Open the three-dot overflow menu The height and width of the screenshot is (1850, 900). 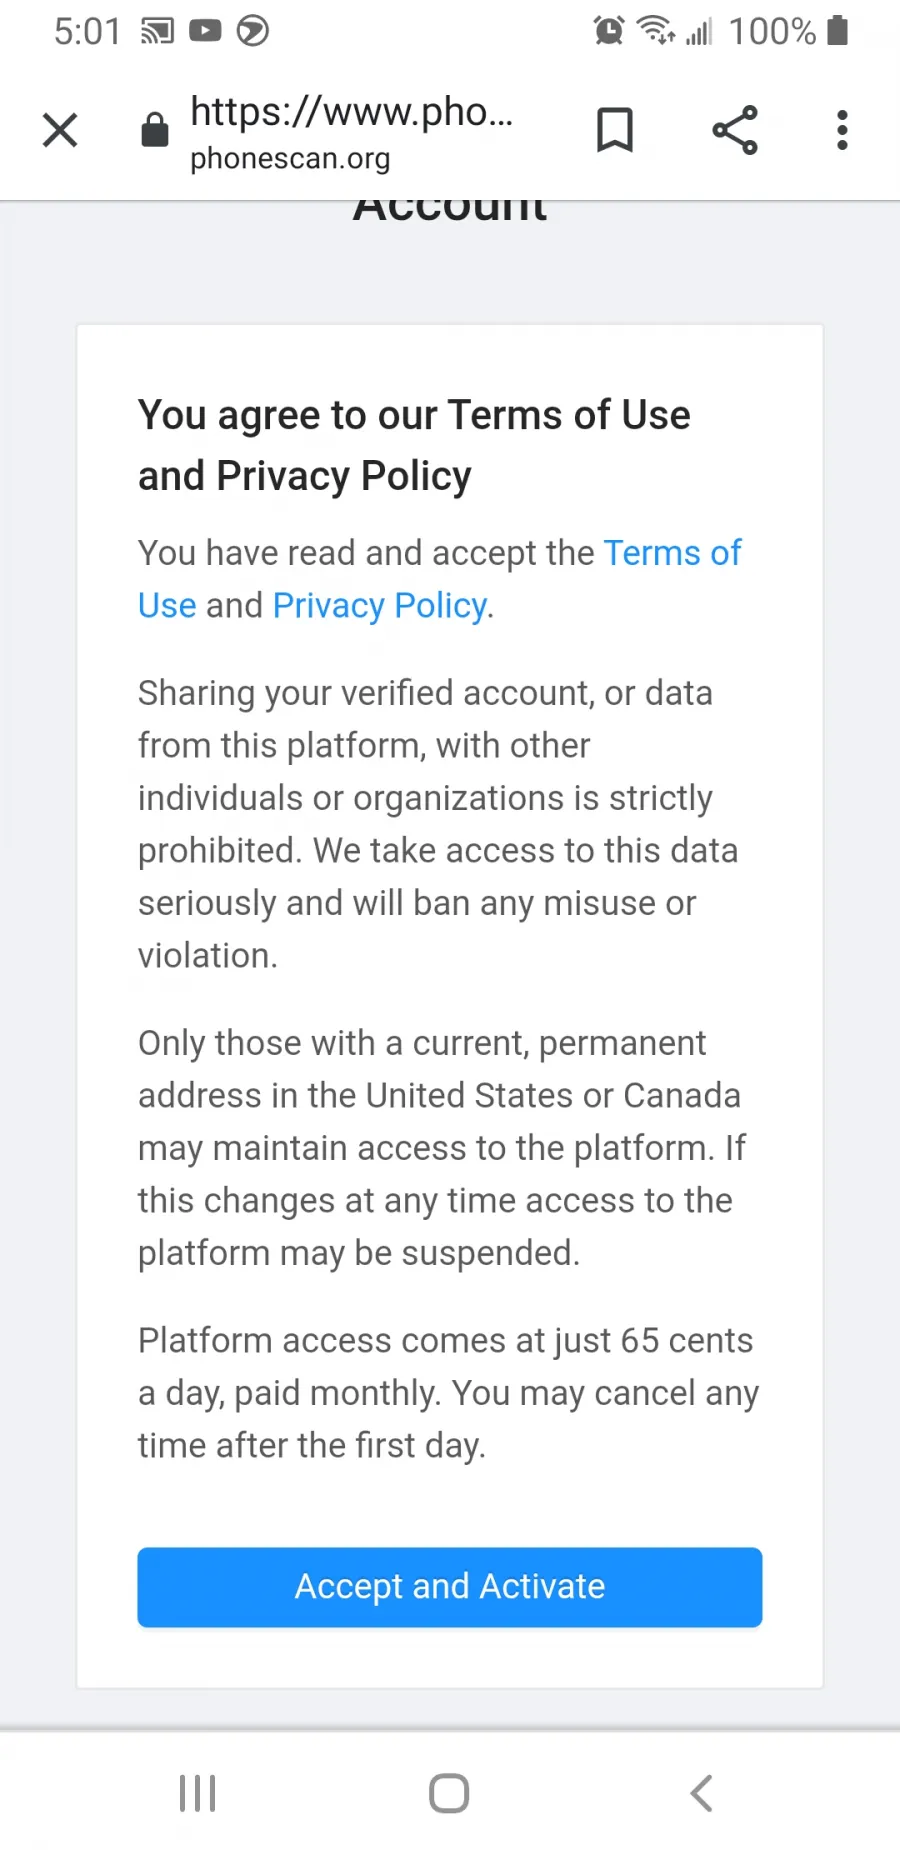pos(843,130)
